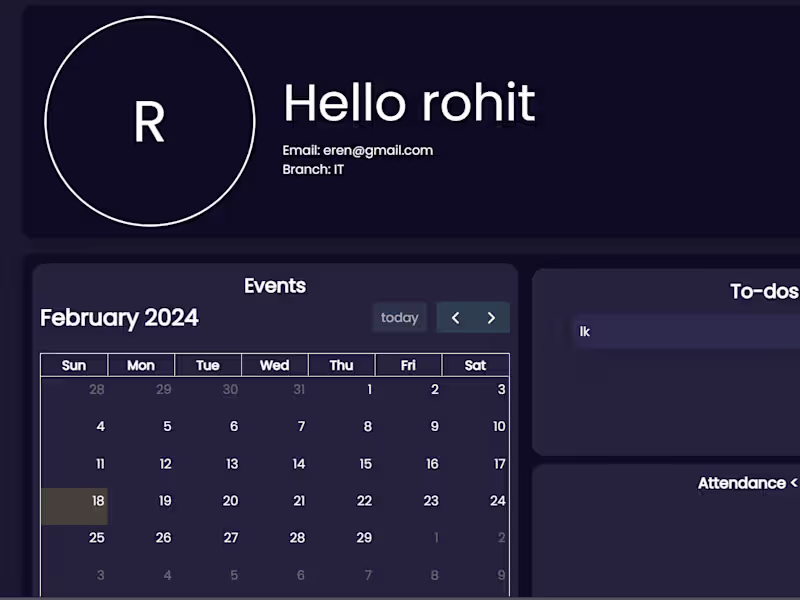Click the Sat column header
This screenshot has width=800, height=600.
476,365
